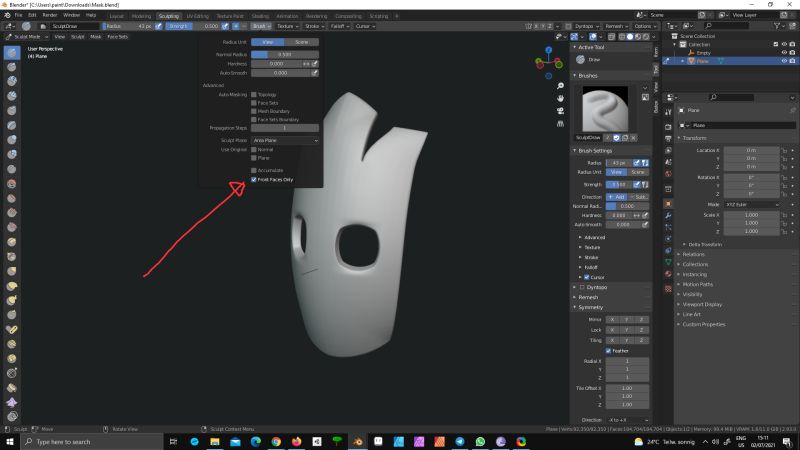Toggle the Feather checkbox under Symmetry
The width and height of the screenshot is (800, 450).
click(x=608, y=351)
